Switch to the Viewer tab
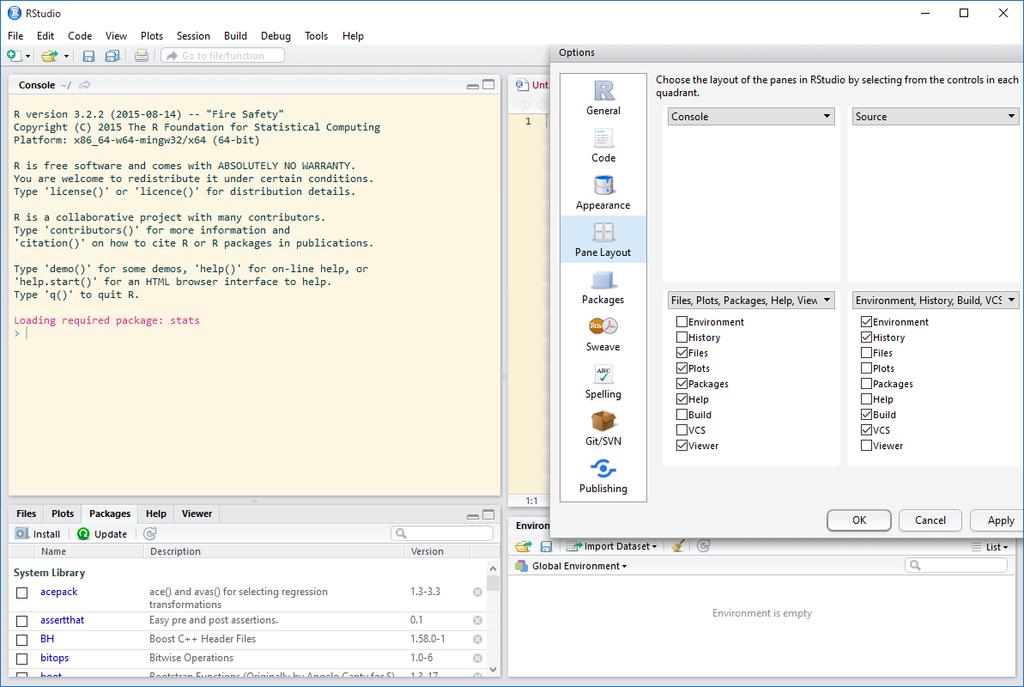Image resolution: width=1024 pixels, height=687 pixels. tap(197, 514)
